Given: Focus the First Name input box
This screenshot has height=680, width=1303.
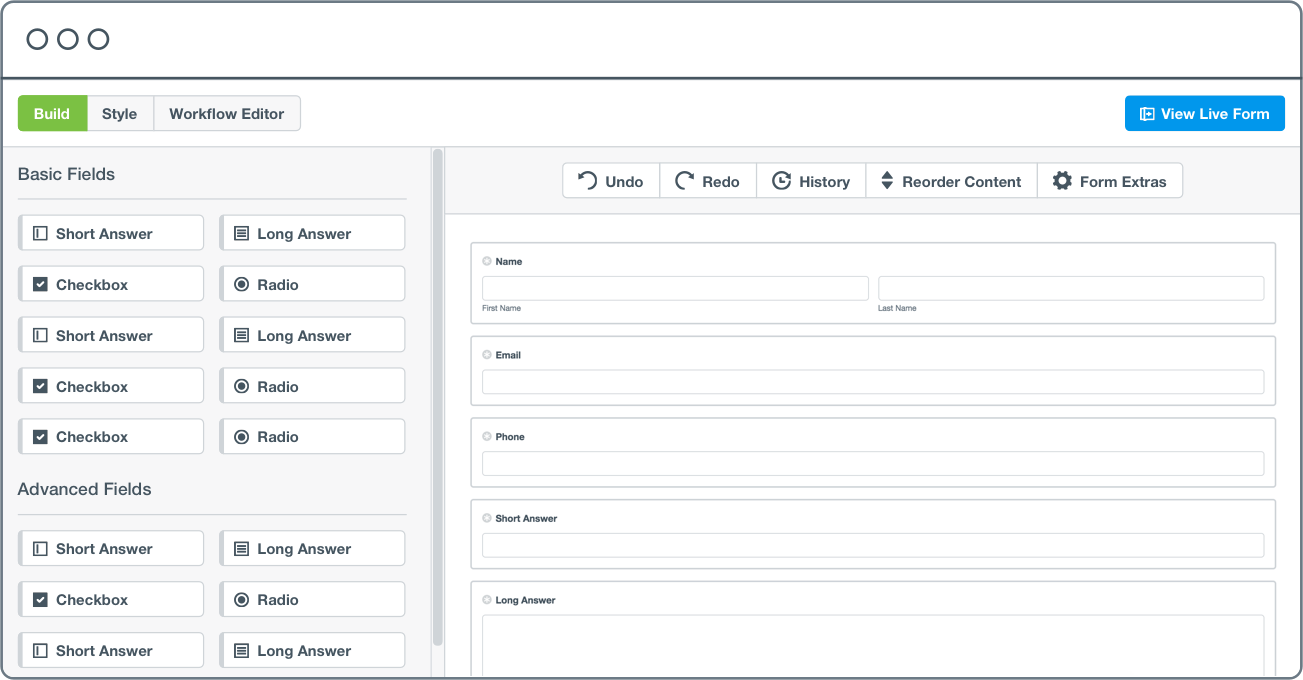Looking at the screenshot, I should (x=675, y=288).
